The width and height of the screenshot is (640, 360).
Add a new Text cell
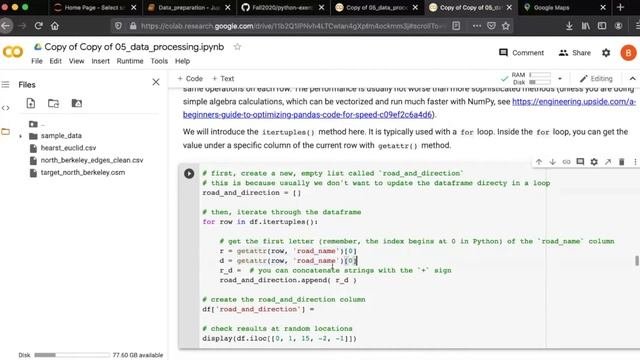(223, 78)
